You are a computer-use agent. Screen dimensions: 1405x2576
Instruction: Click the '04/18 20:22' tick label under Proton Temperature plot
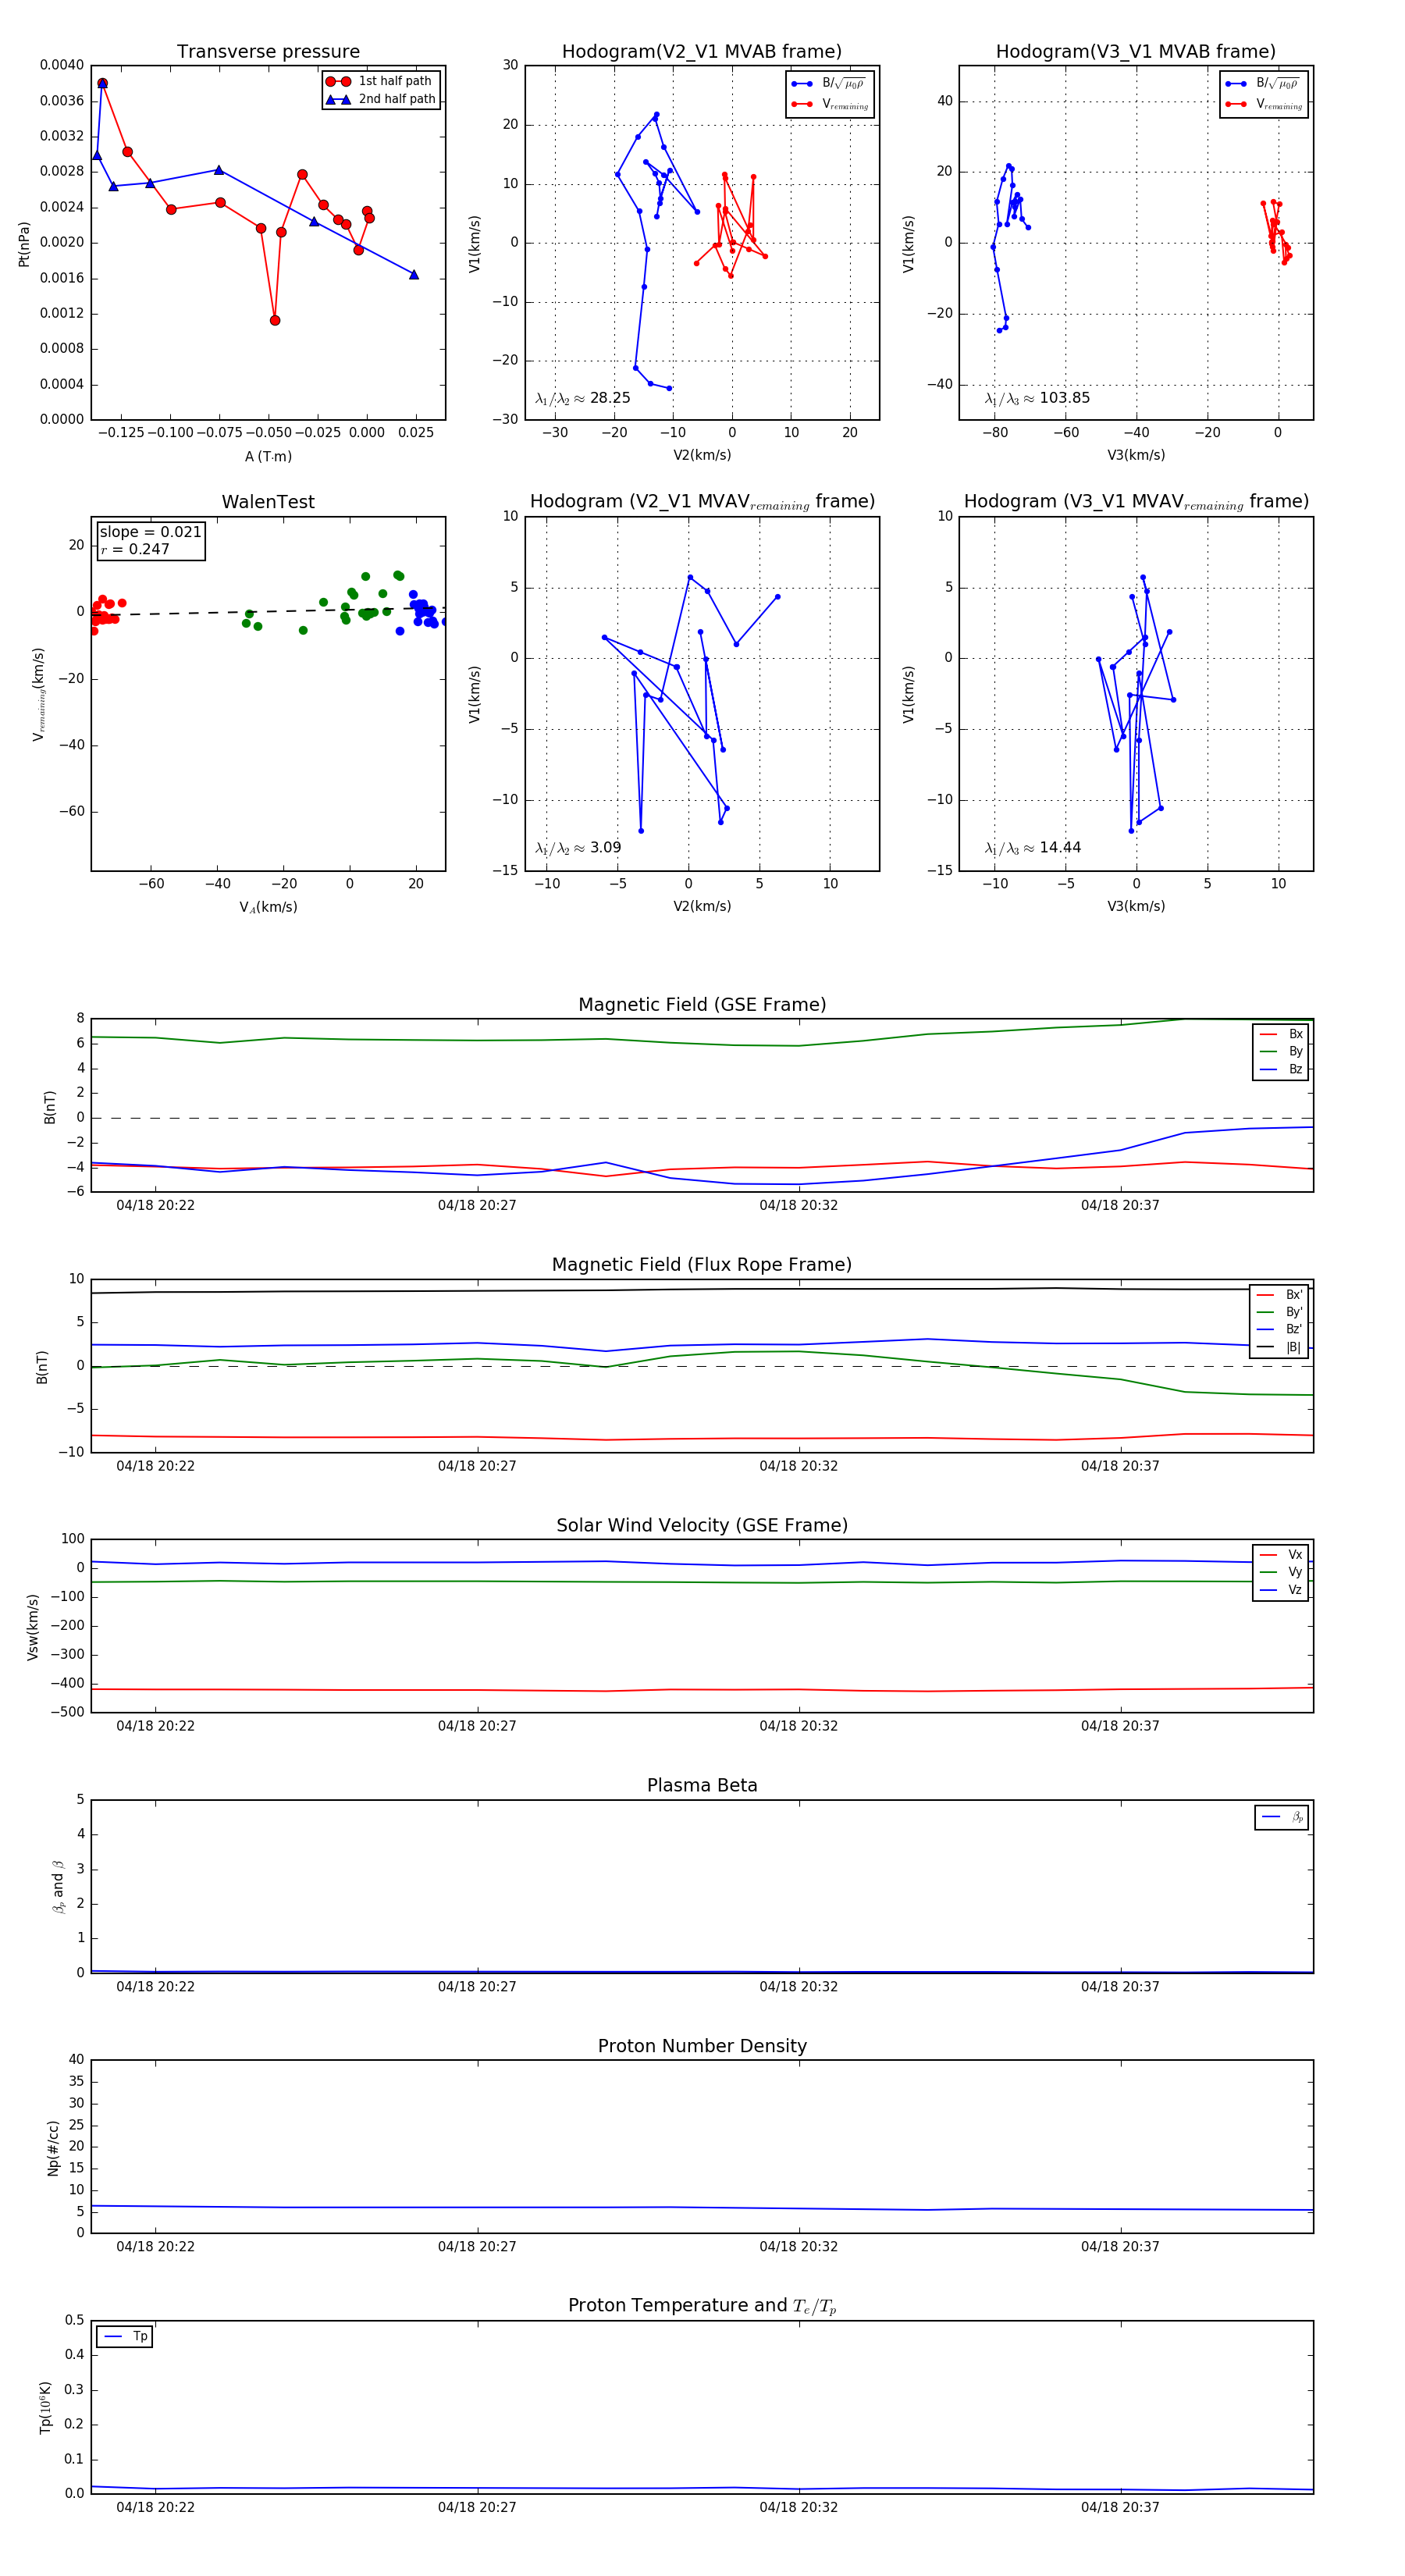click(x=155, y=2507)
